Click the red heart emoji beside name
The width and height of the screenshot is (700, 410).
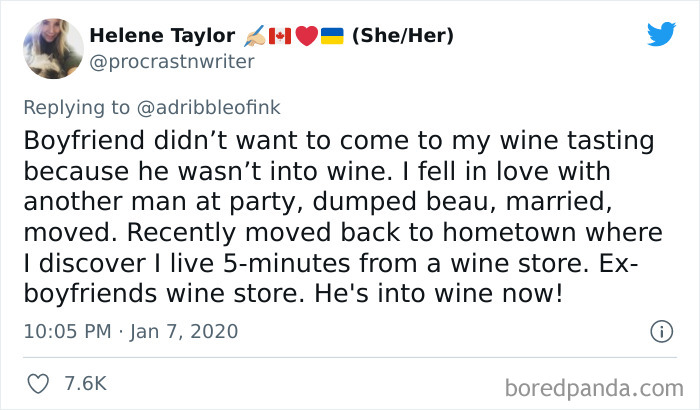point(306,37)
